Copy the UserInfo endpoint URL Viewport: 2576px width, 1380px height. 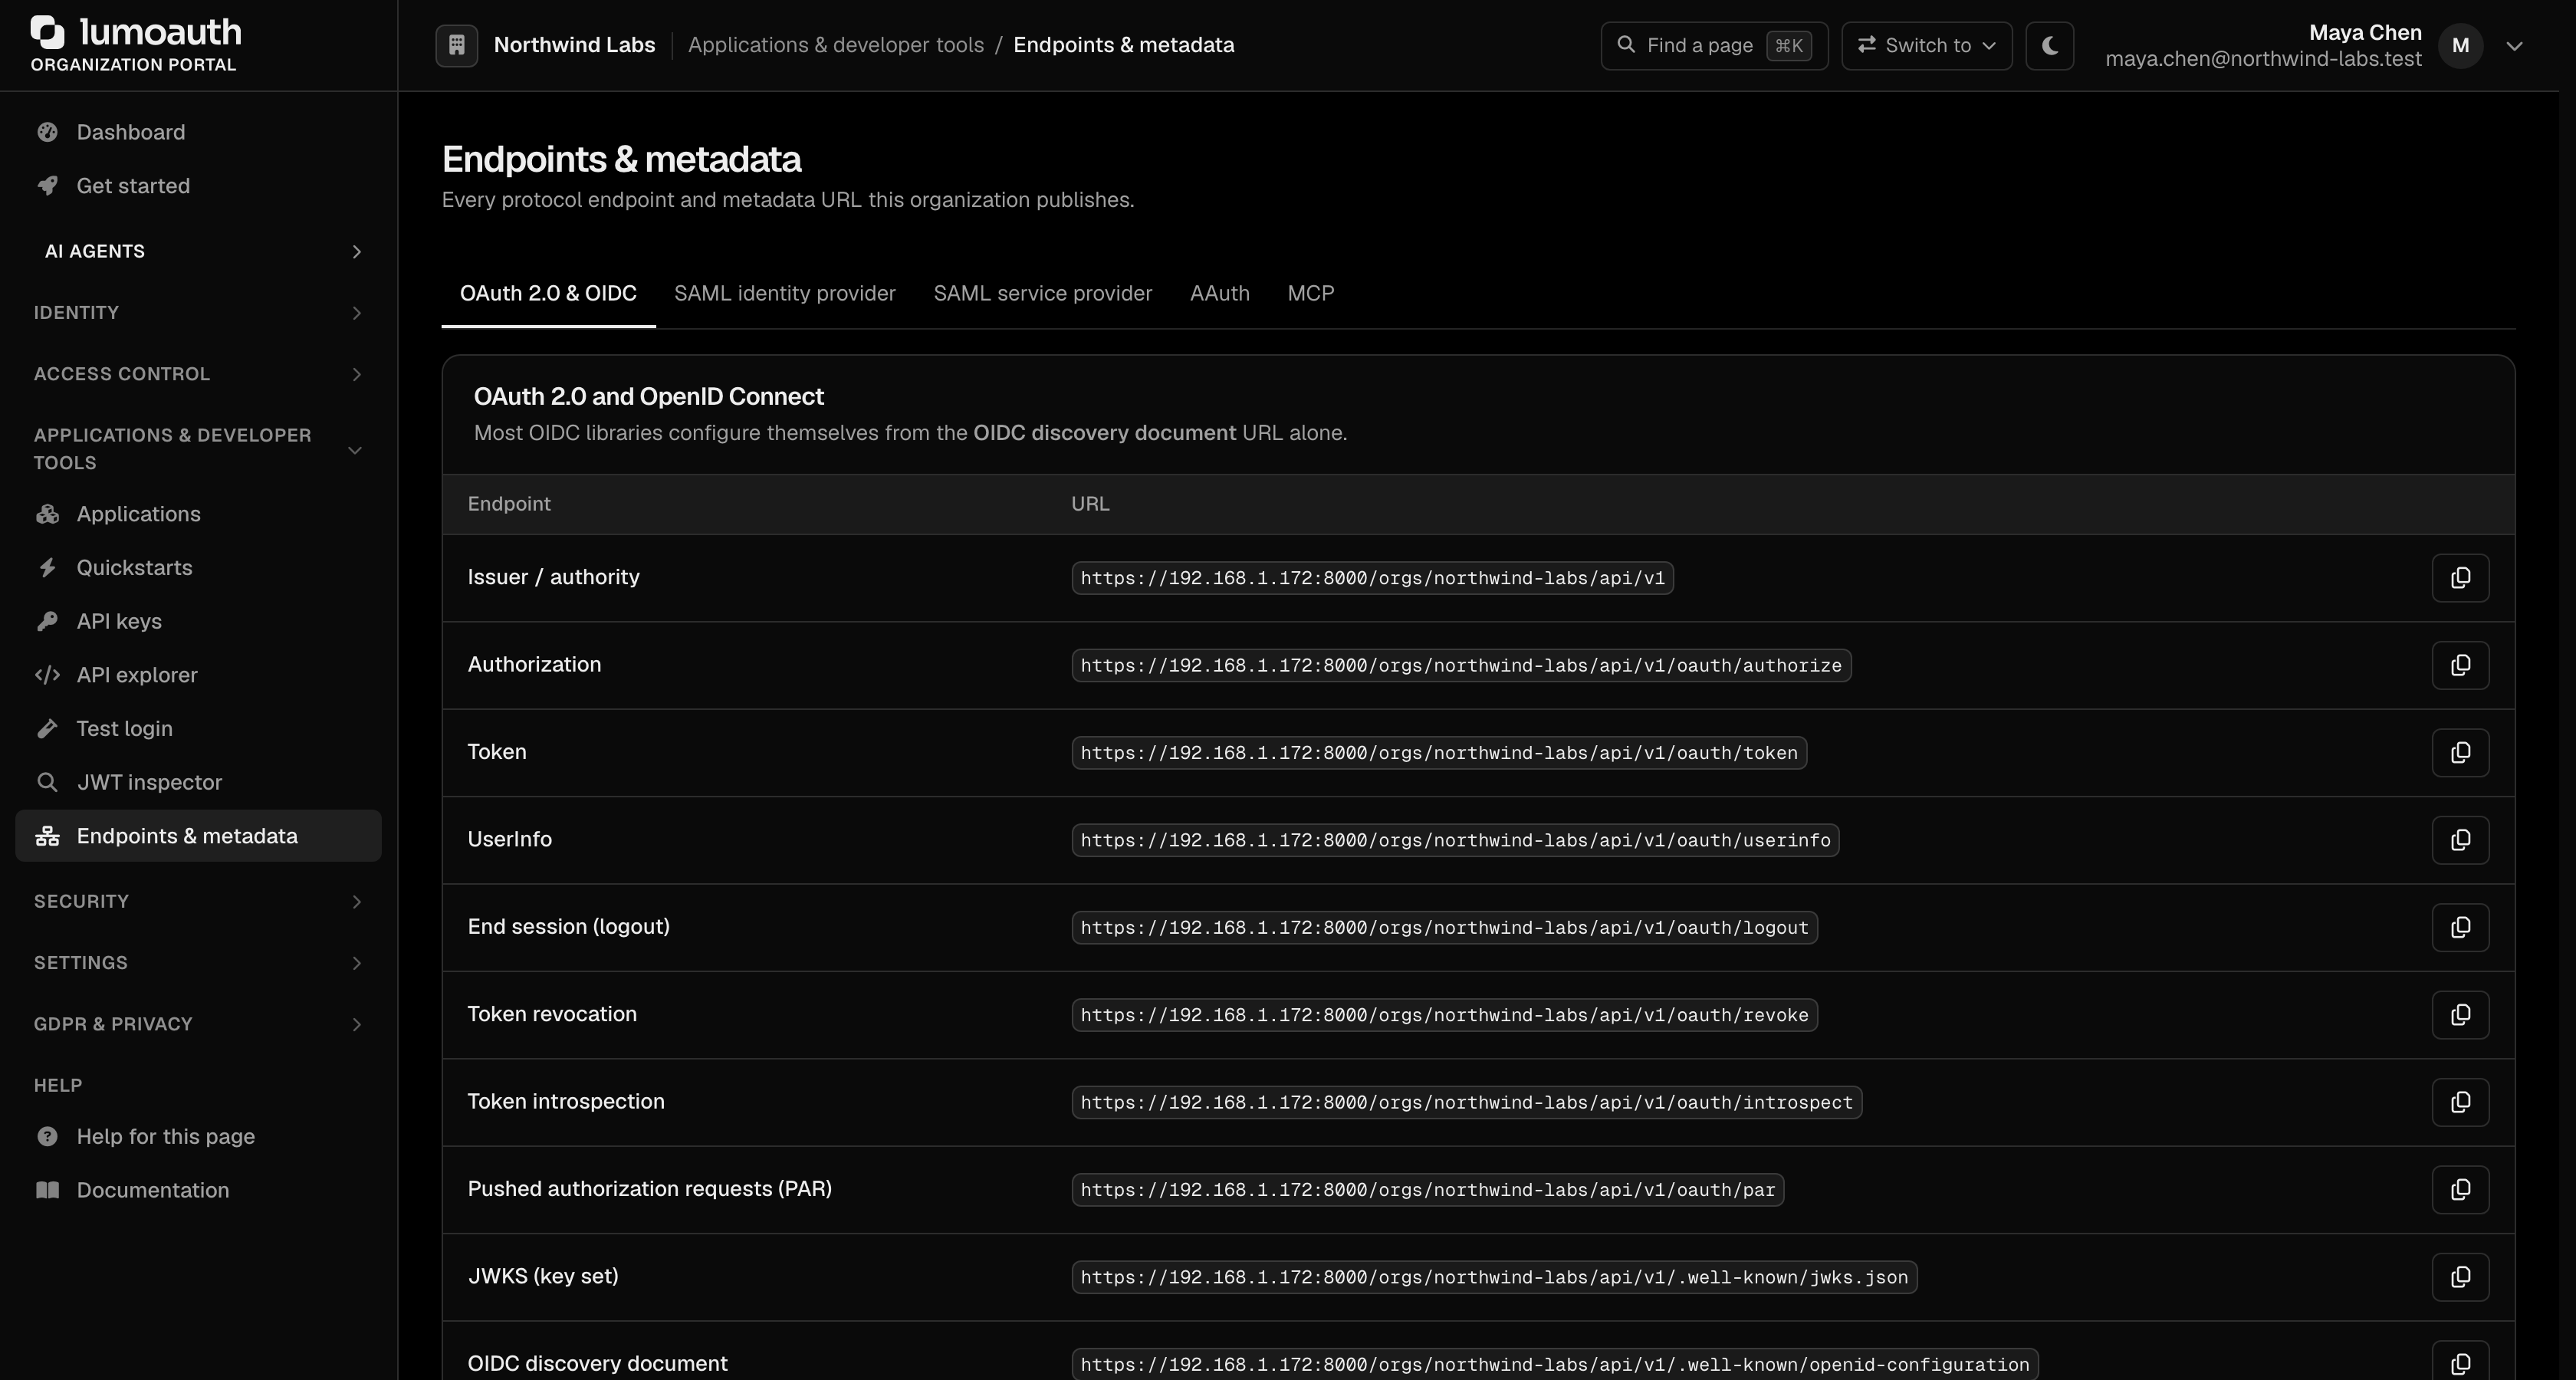pyautogui.click(x=2460, y=840)
